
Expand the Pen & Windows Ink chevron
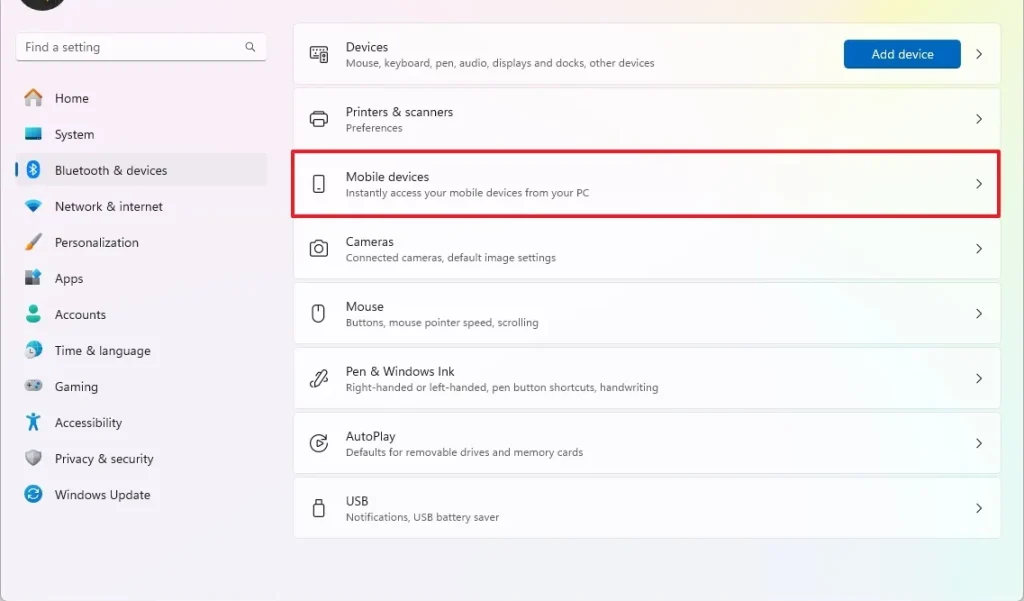[979, 378]
